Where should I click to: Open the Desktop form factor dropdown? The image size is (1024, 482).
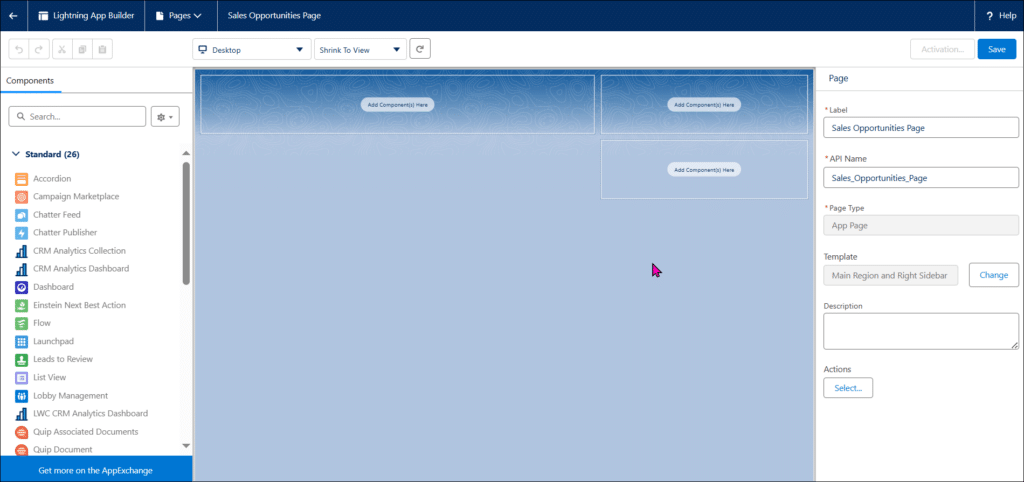pyautogui.click(x=251, y=50)
